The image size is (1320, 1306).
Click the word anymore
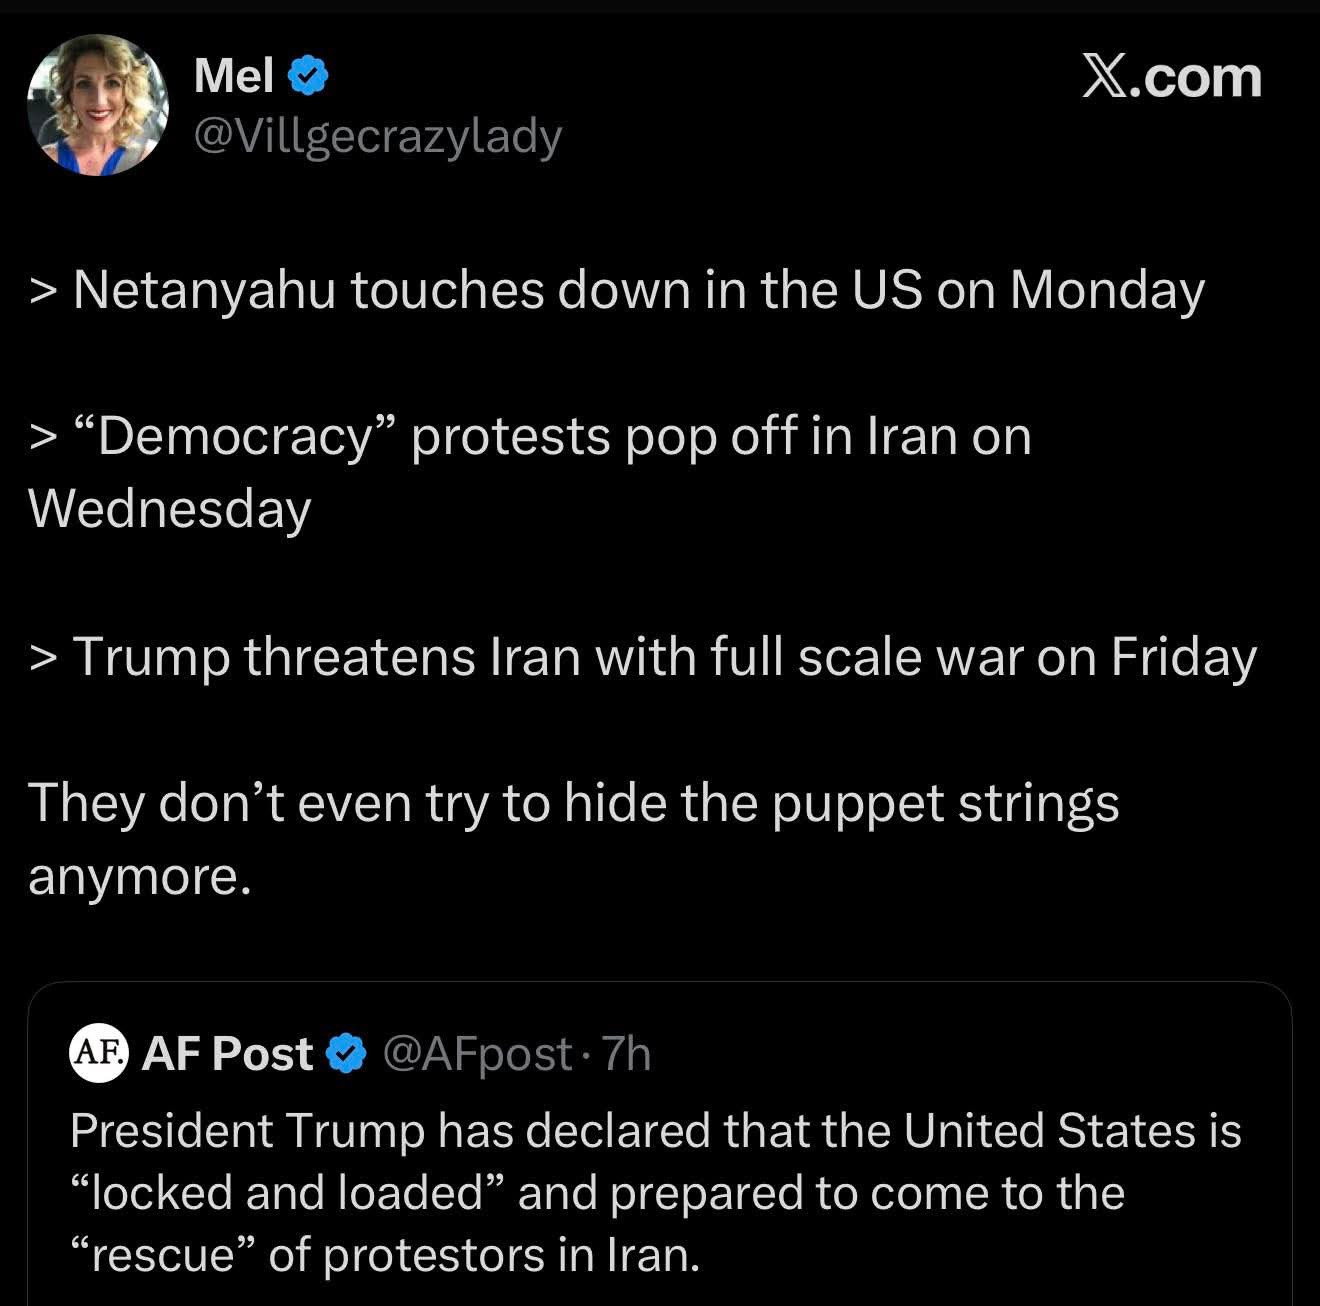[x=137, y=876]
